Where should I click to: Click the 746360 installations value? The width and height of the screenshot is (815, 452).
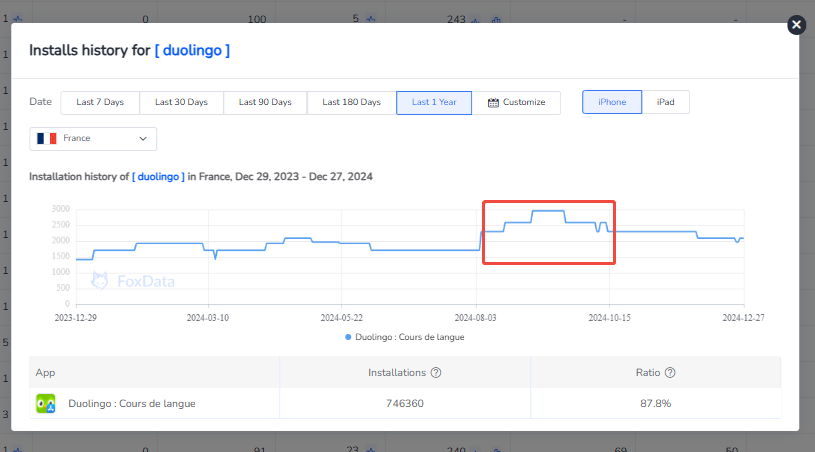click(x=404, y=404)
